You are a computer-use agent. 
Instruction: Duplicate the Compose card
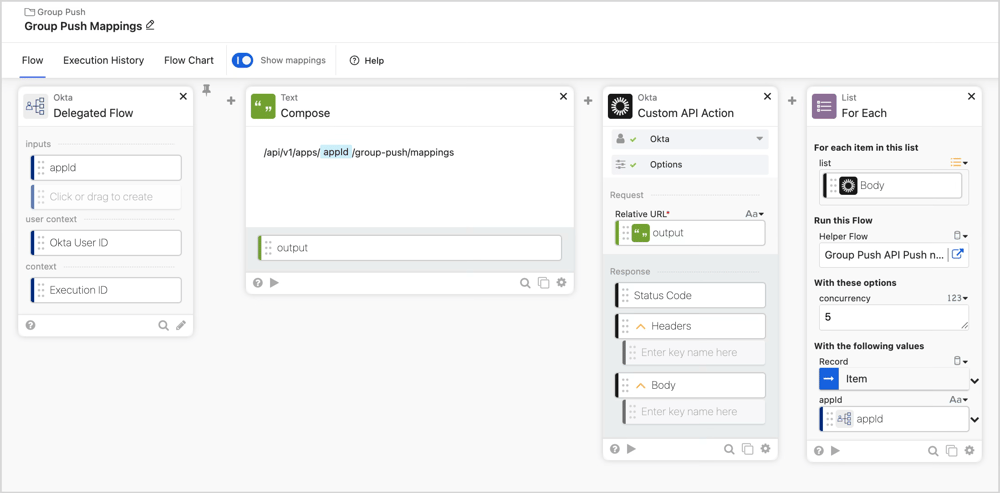coord(543,283)
